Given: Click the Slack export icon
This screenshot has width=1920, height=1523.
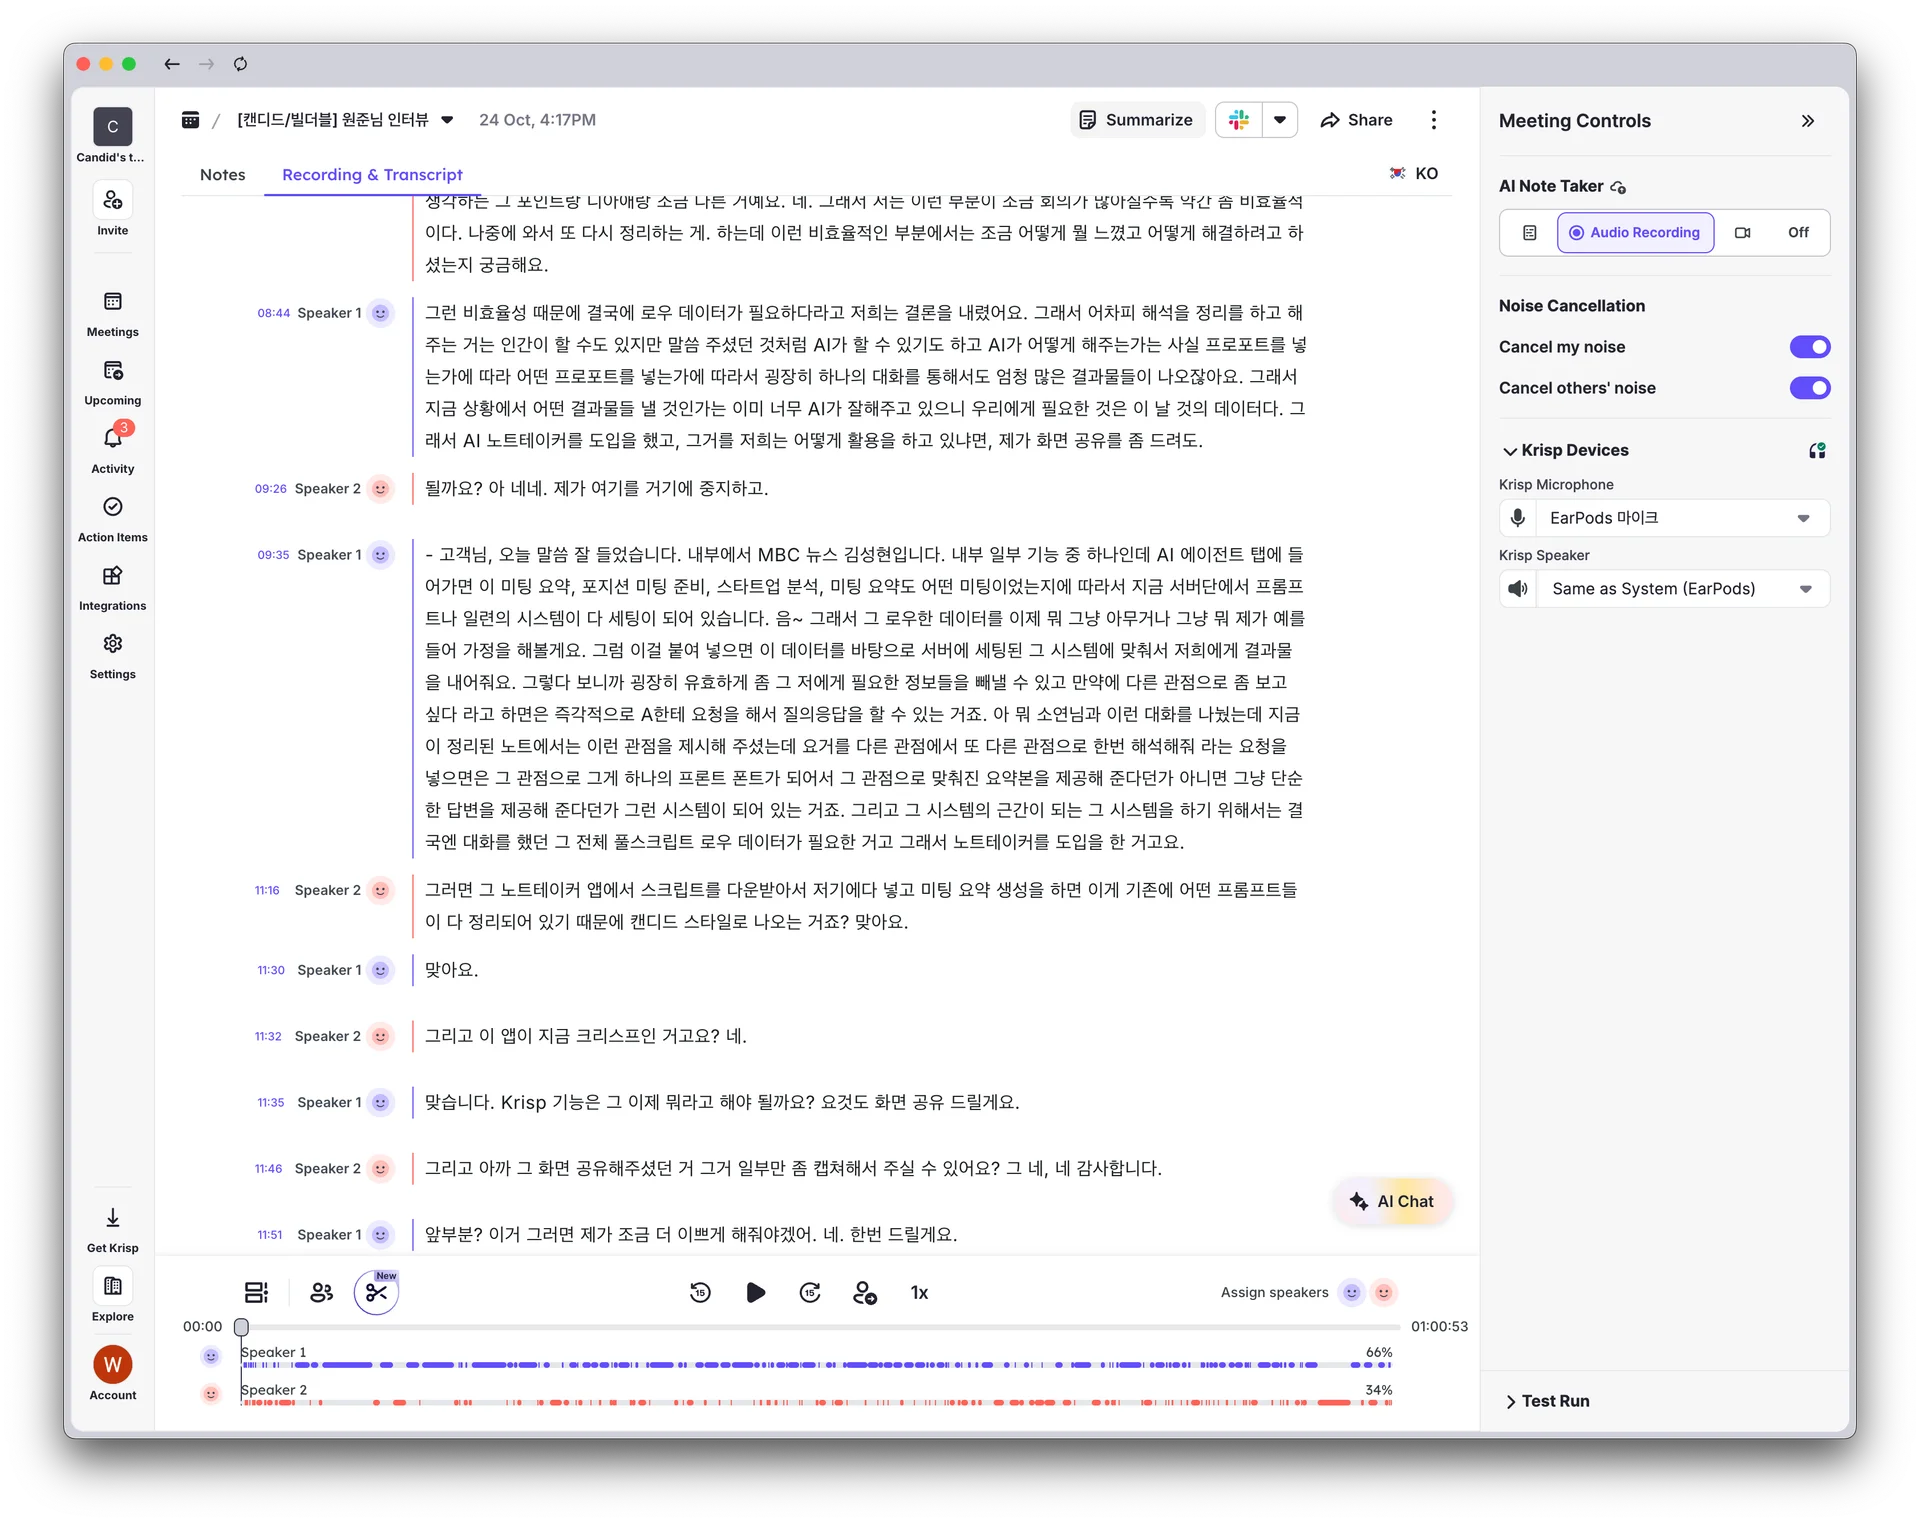Looking at the screenshot, I should coord(1238,119).
